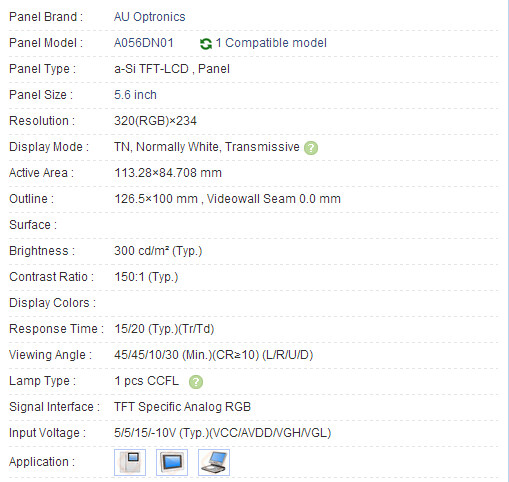
Task: Click the 1 pcs CCFL value
Action: click(146, 381)
